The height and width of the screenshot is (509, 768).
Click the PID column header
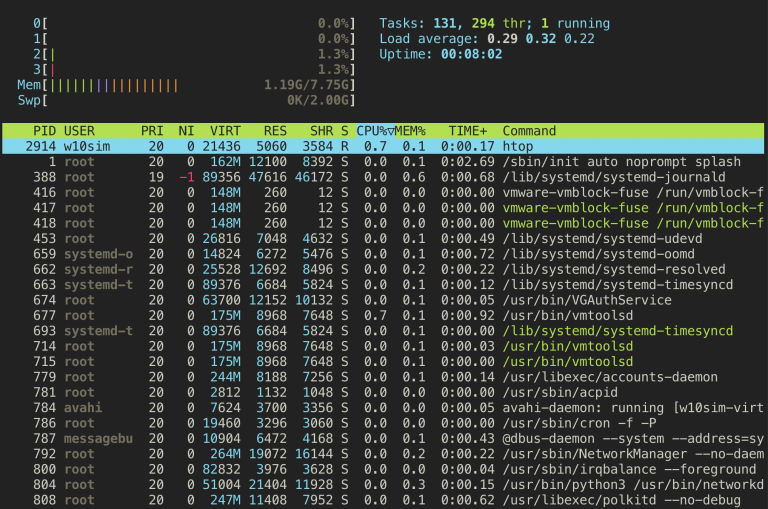click(x=44, y=131)
